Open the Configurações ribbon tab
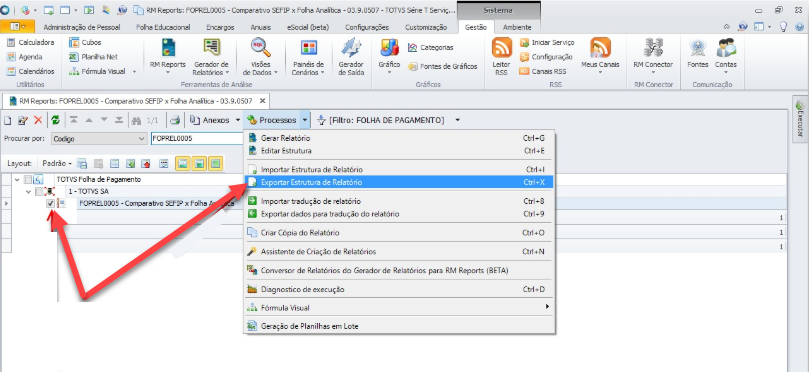Screen dimensions: 809x372 (x=367, y=27)
